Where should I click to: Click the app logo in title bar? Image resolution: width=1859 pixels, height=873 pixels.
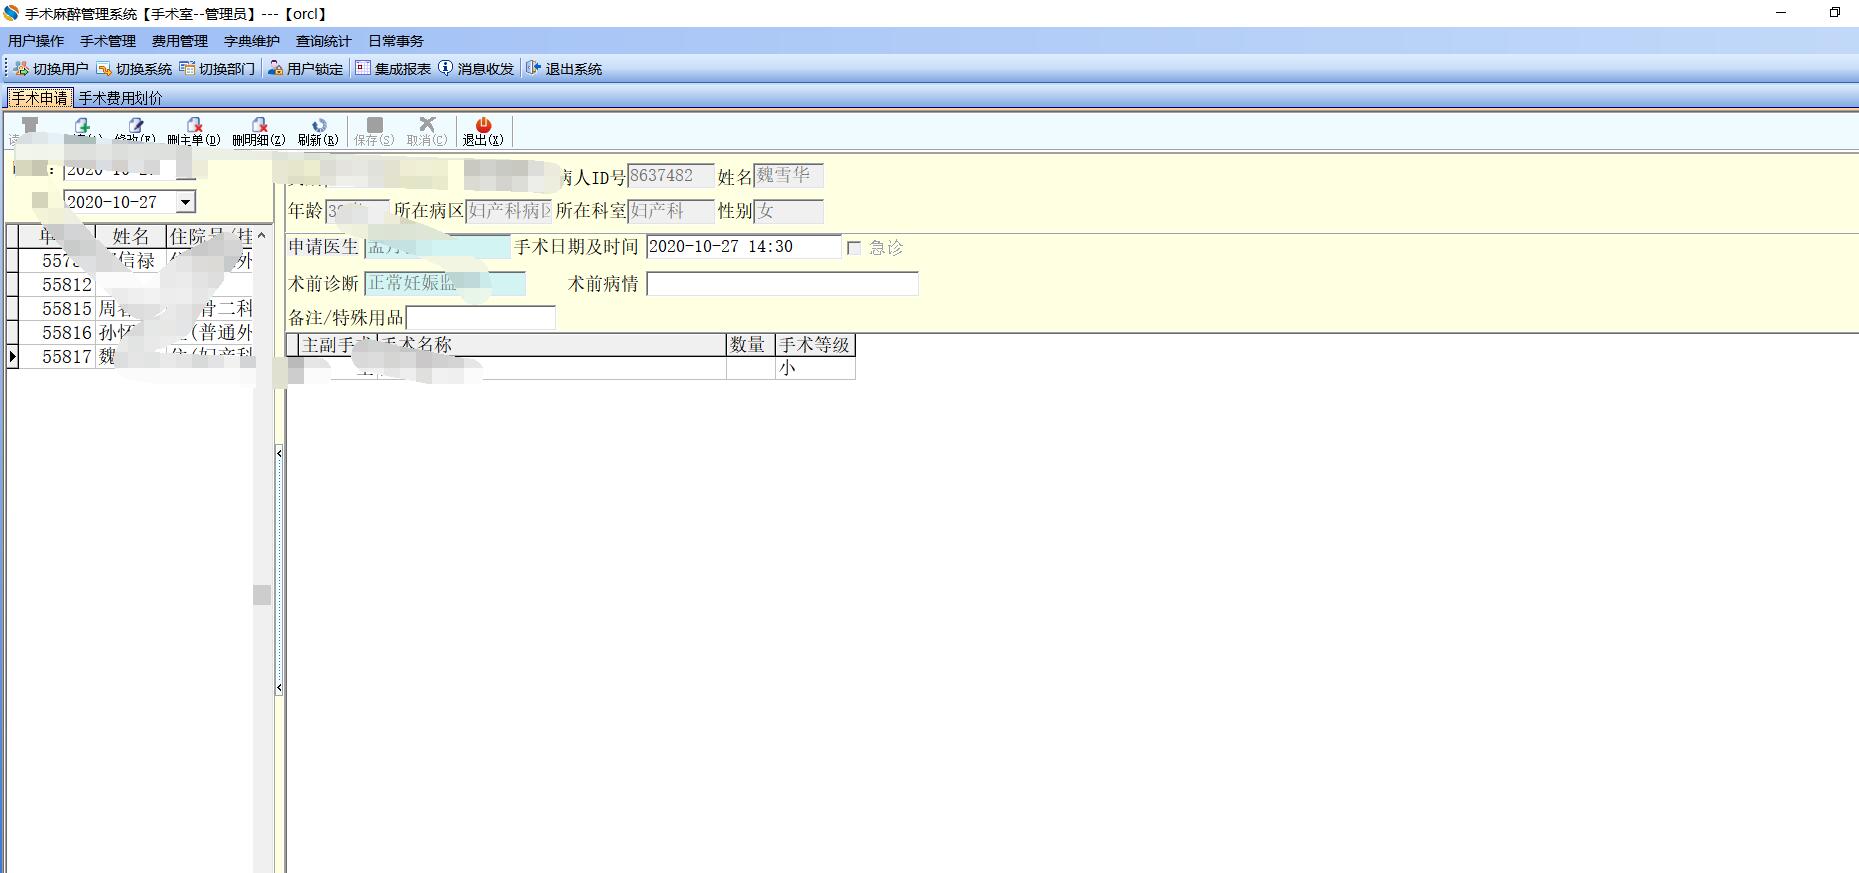(x=11, y=13)
